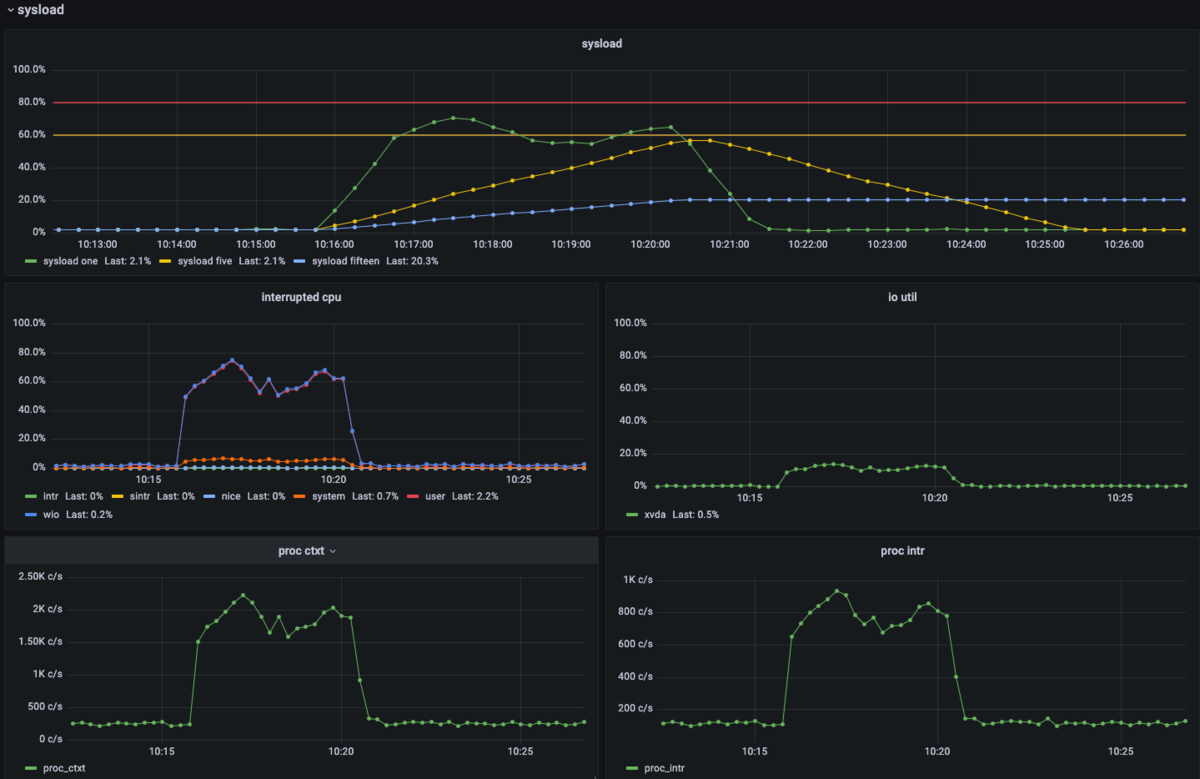Click the proc_ctxt legend color marker
The height and width of the screenshot is (779, 1200).
click(x=32, y=768)
